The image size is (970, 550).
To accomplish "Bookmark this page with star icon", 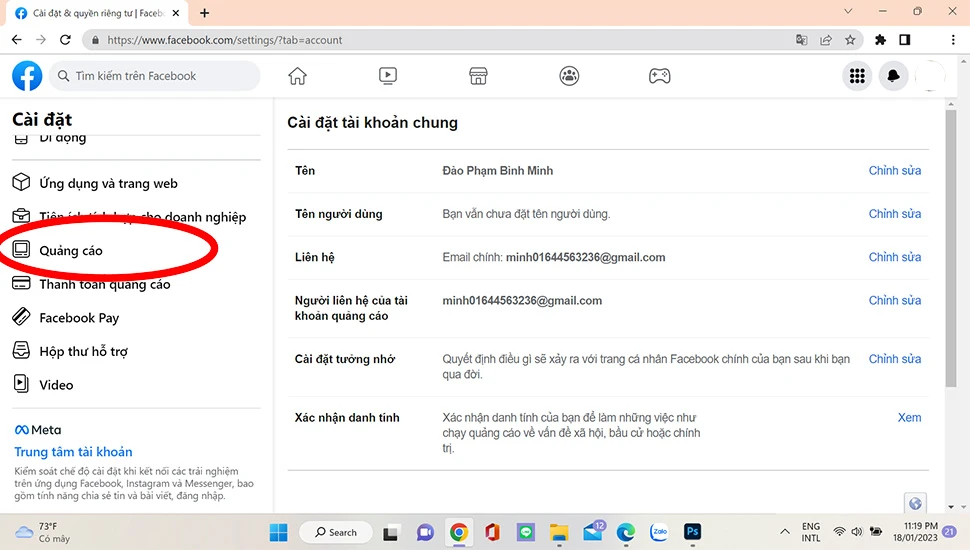I will (850, 40).
